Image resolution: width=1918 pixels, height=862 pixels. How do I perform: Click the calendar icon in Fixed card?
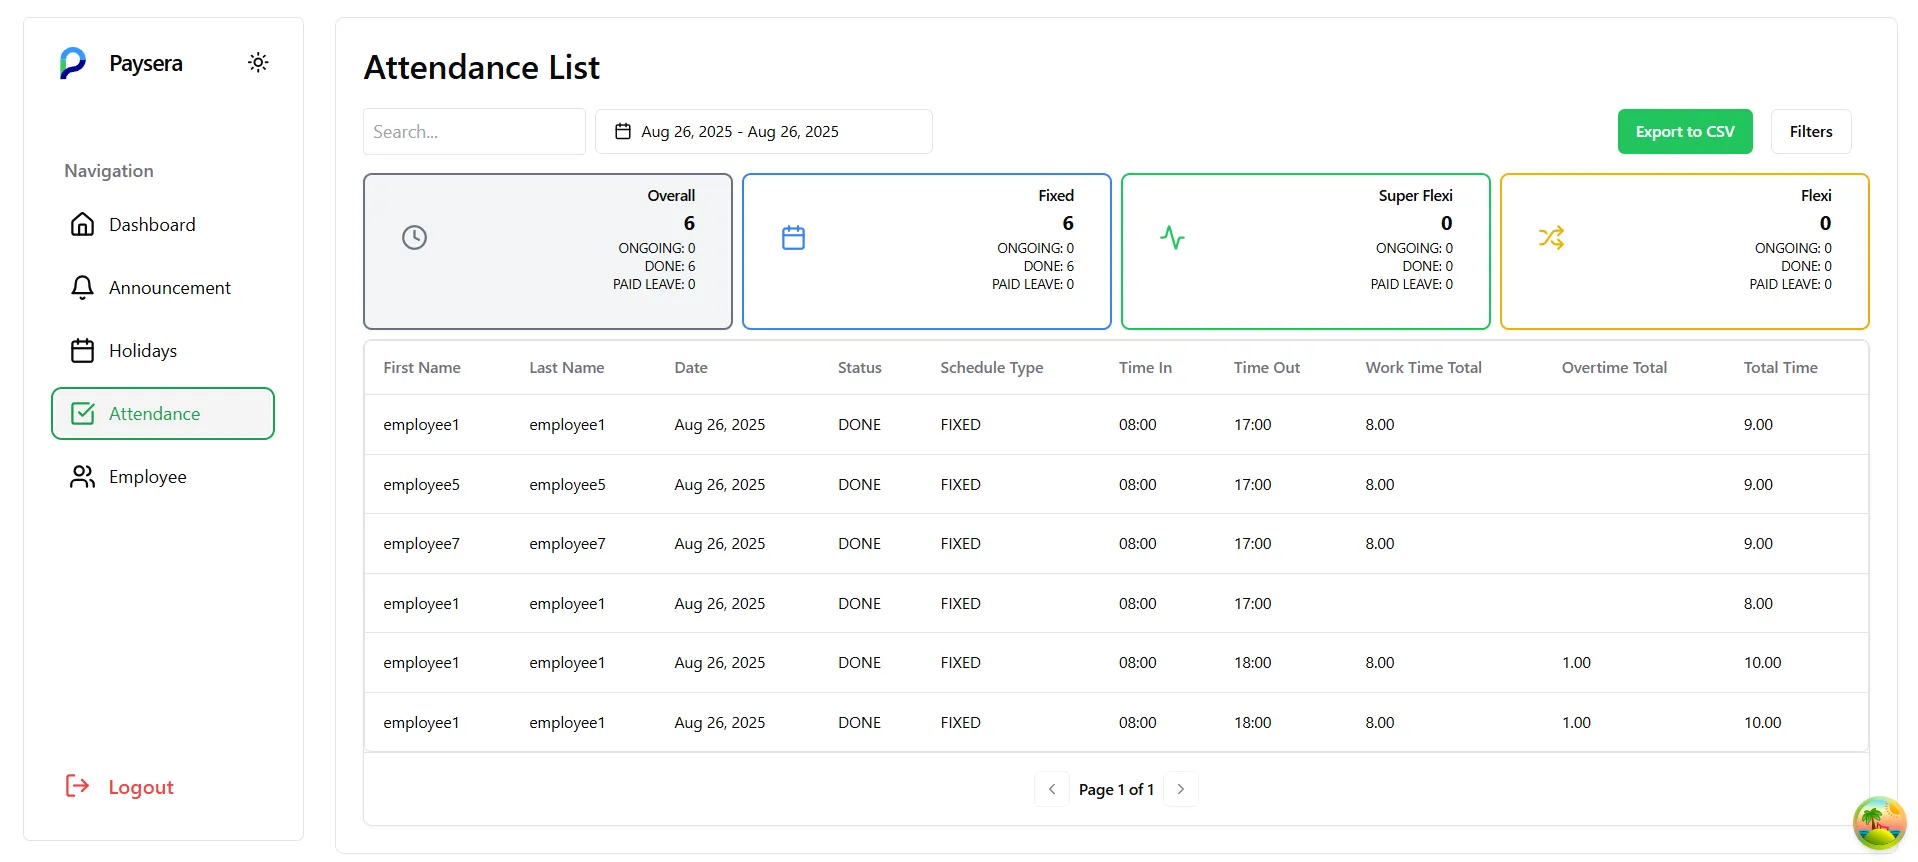click(x=793, y=237)
